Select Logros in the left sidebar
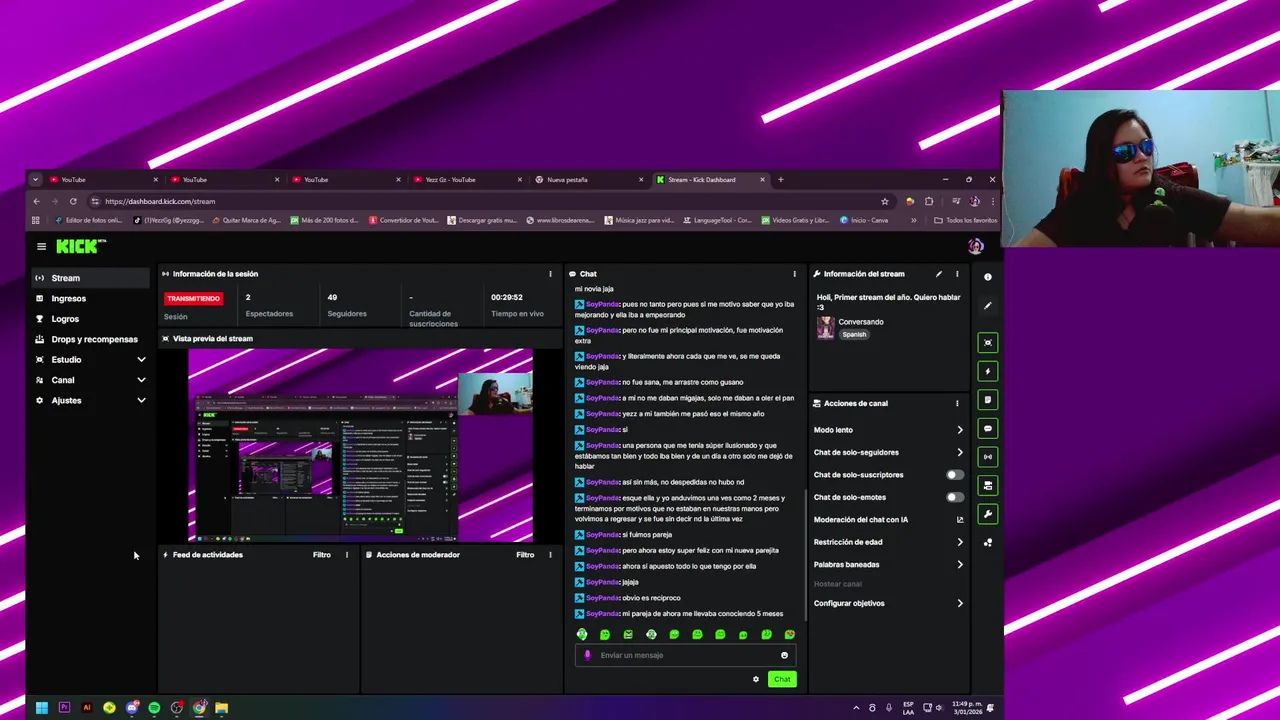Screen dimensions: 1280x720 tap(91, 319)
